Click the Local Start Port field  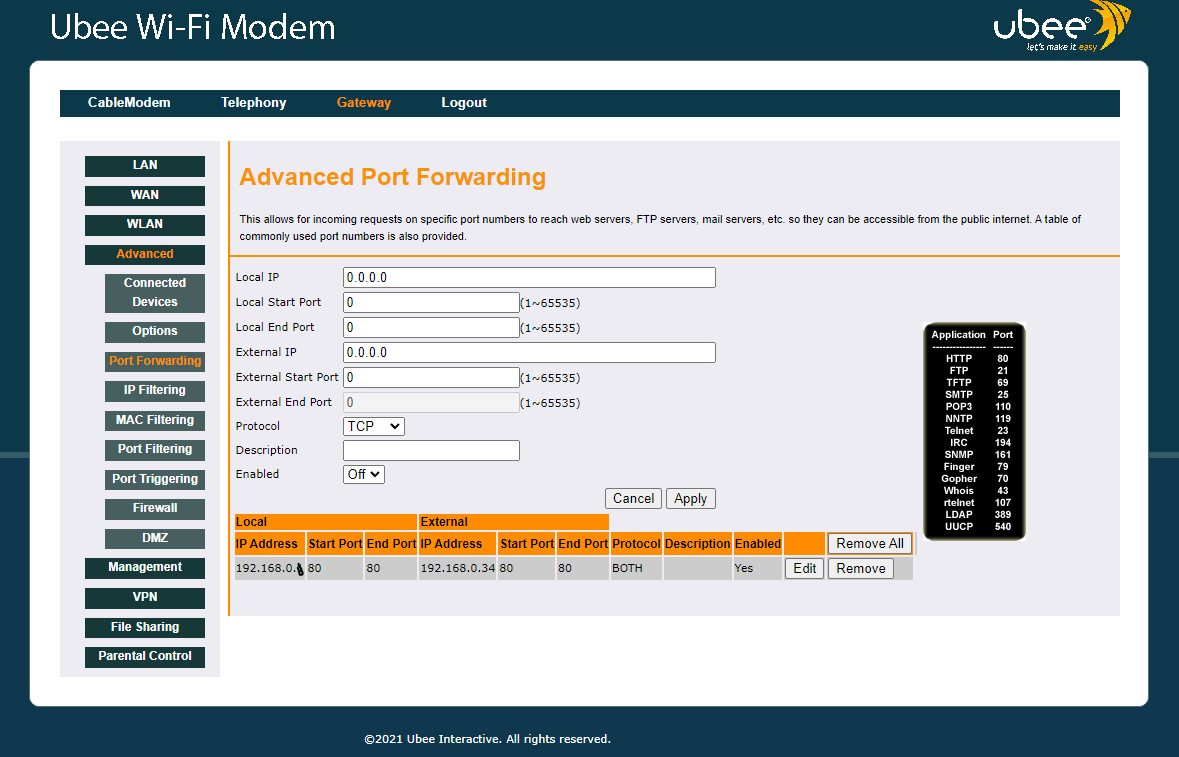coord(431,302)
